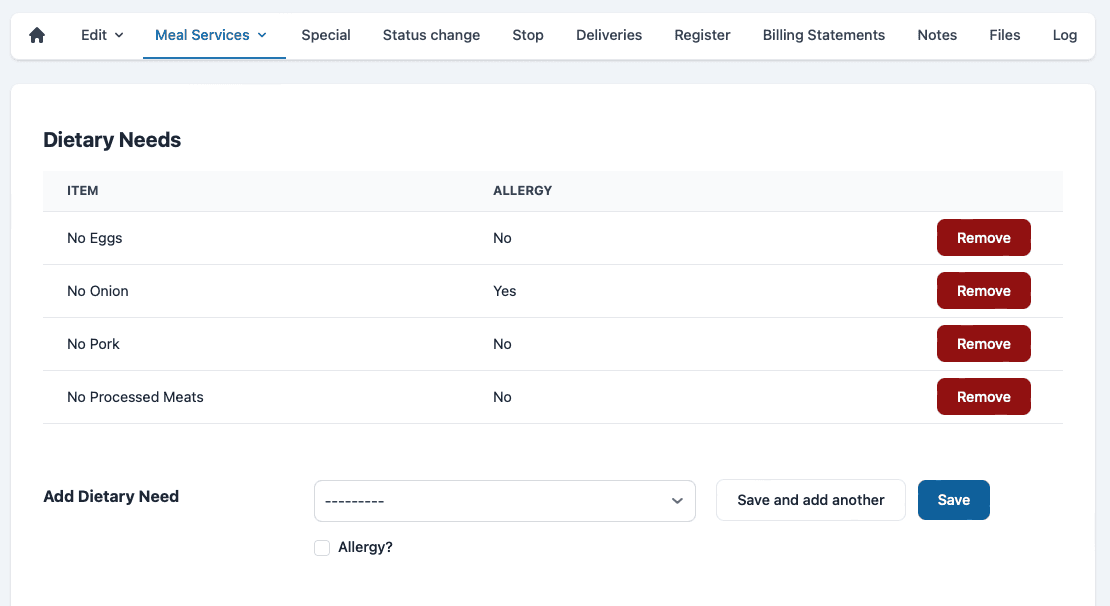
Task: Remove the No Processed Meats entry
Action: (983, 397)
